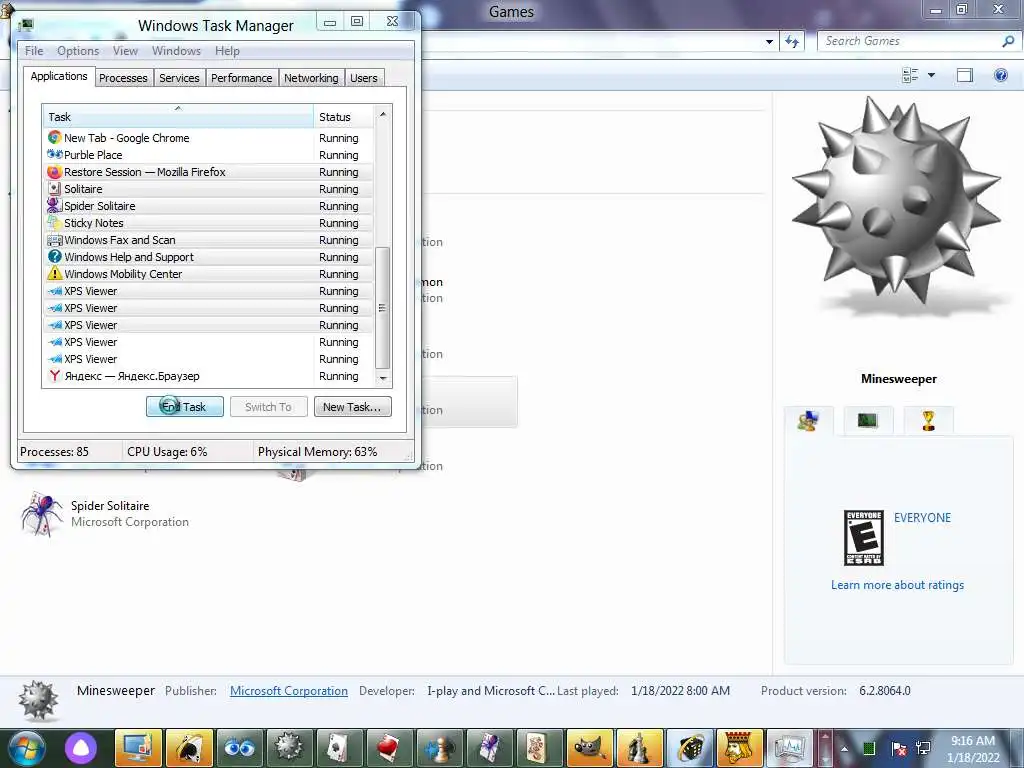This screenshot has width=1024, height=768.
Task: Focus the Search Games input field
Action: click(x=911, y=41)
